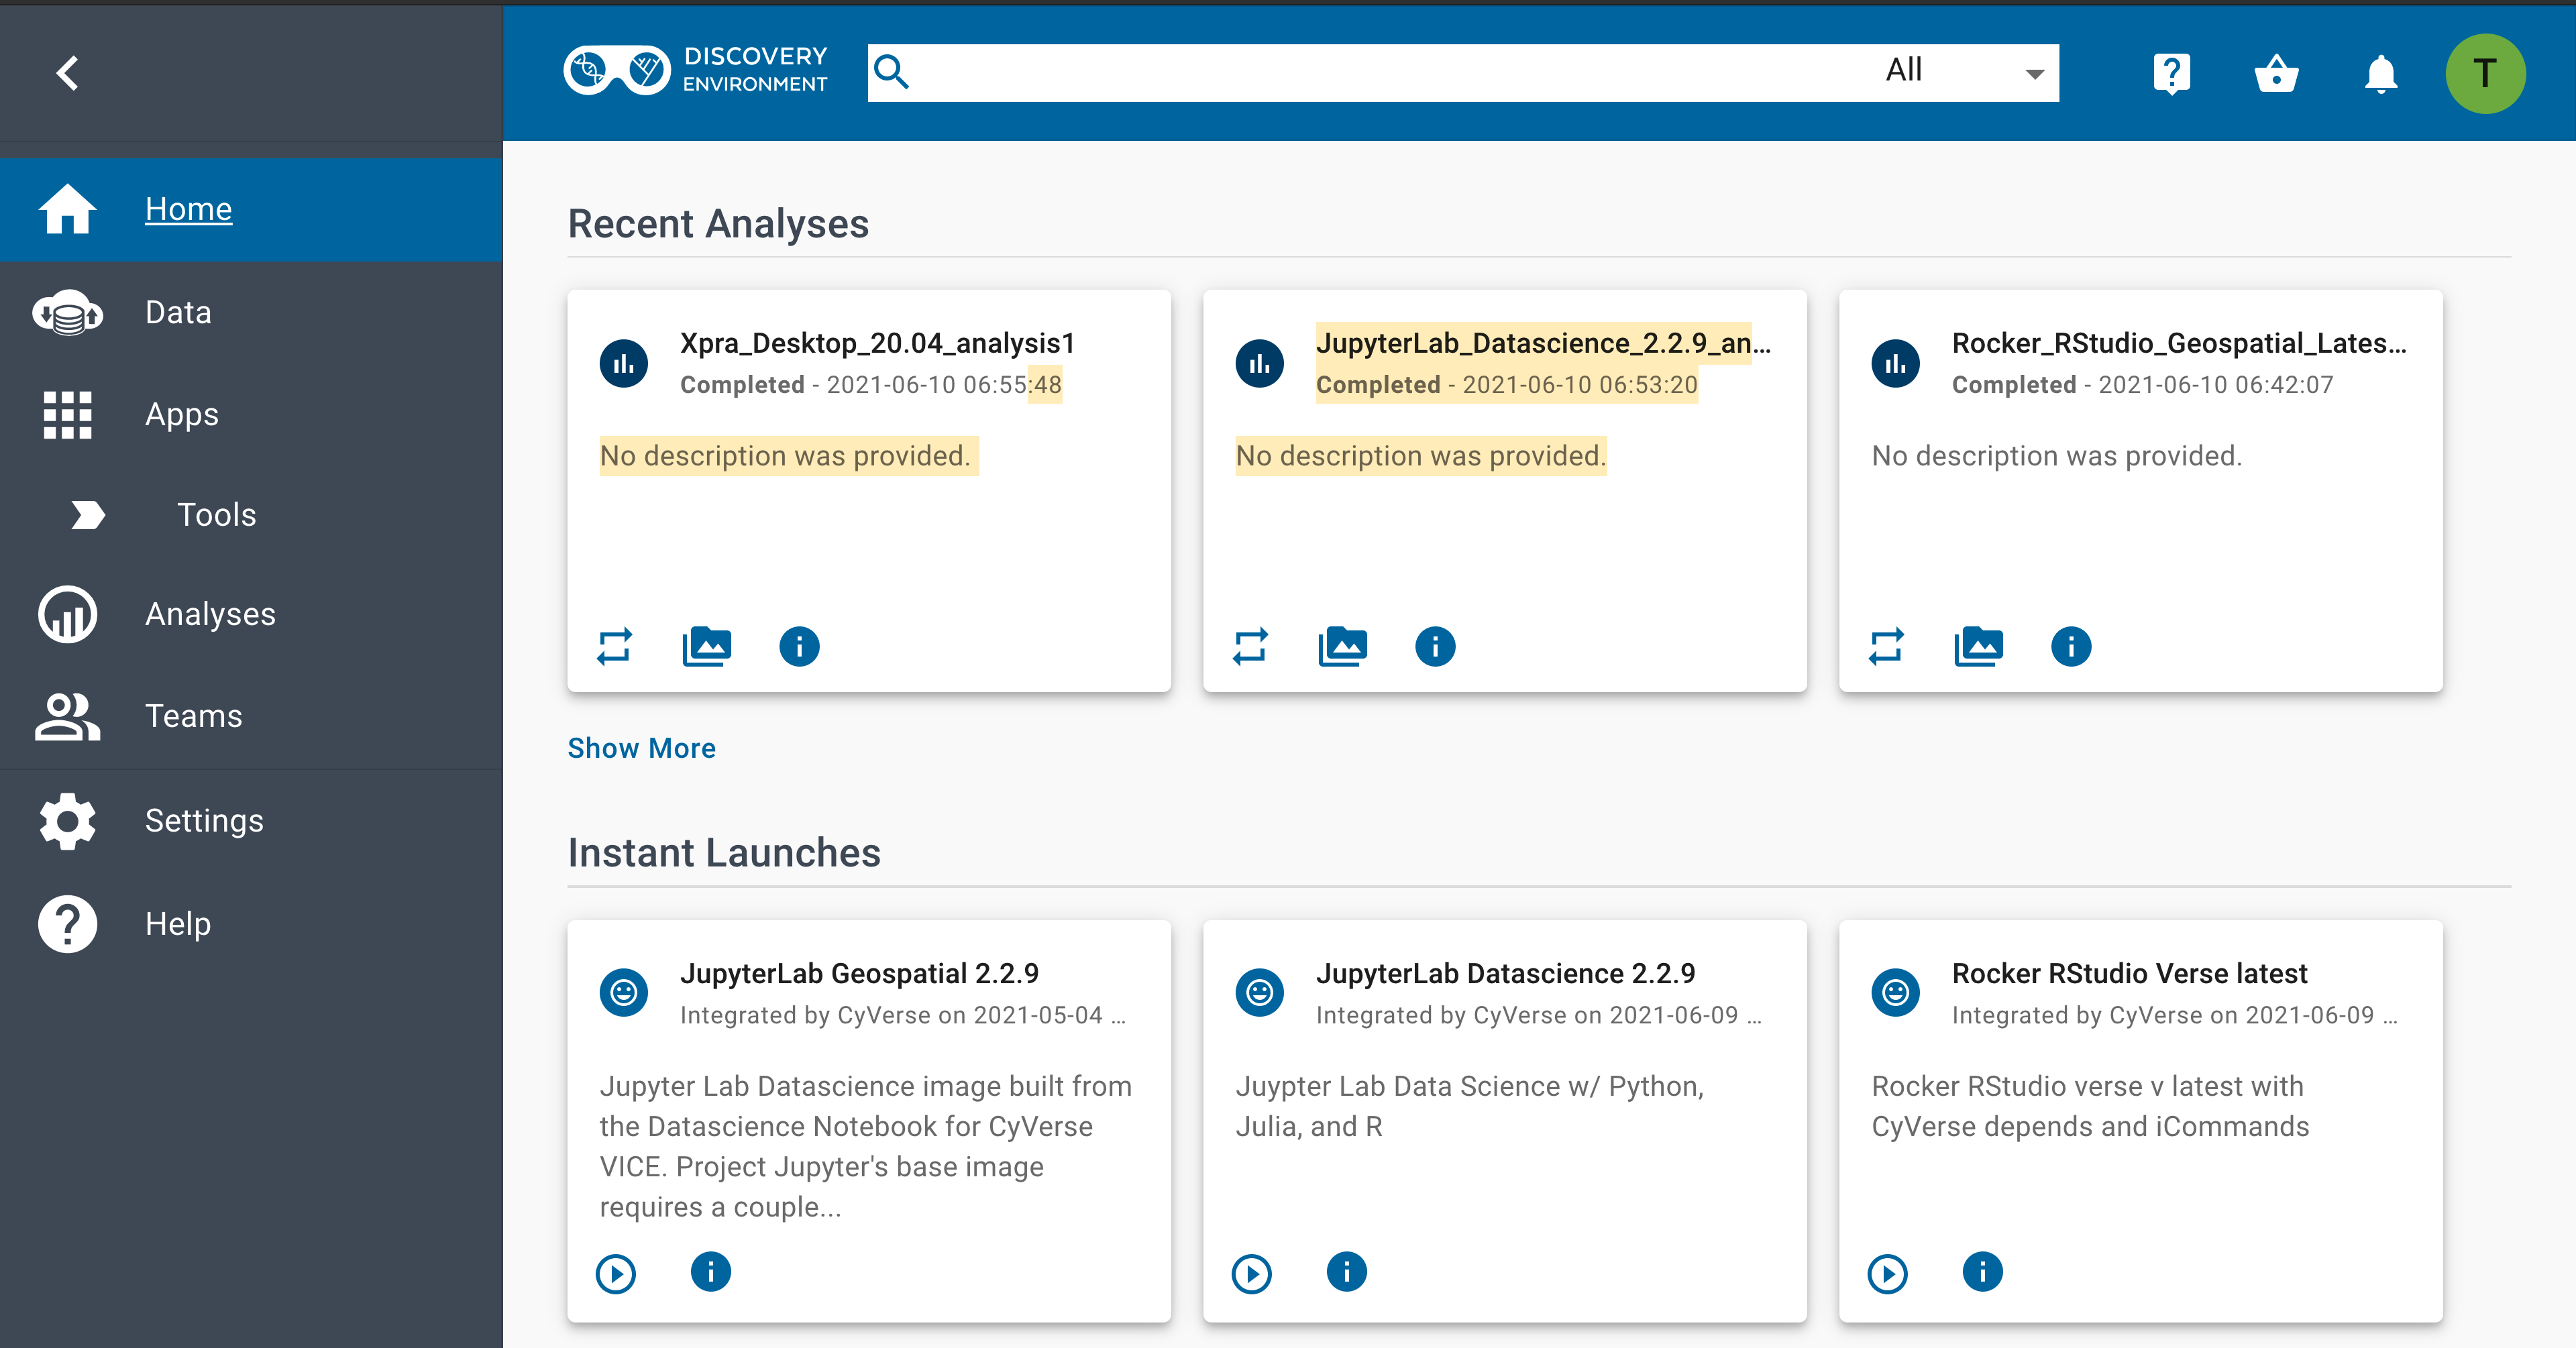Click the Rocker RStudio Verse smiley avatar
Image resolution: width=2576 pixels, height=1348 pixels.
1896,993
